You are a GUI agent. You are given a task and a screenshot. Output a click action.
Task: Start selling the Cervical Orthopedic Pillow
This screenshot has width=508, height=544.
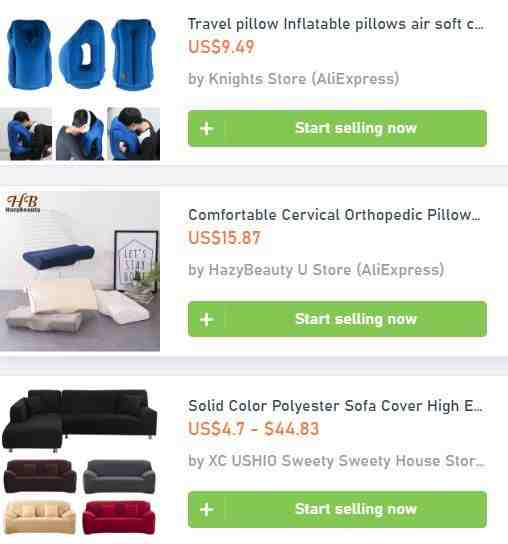(337, 319)
